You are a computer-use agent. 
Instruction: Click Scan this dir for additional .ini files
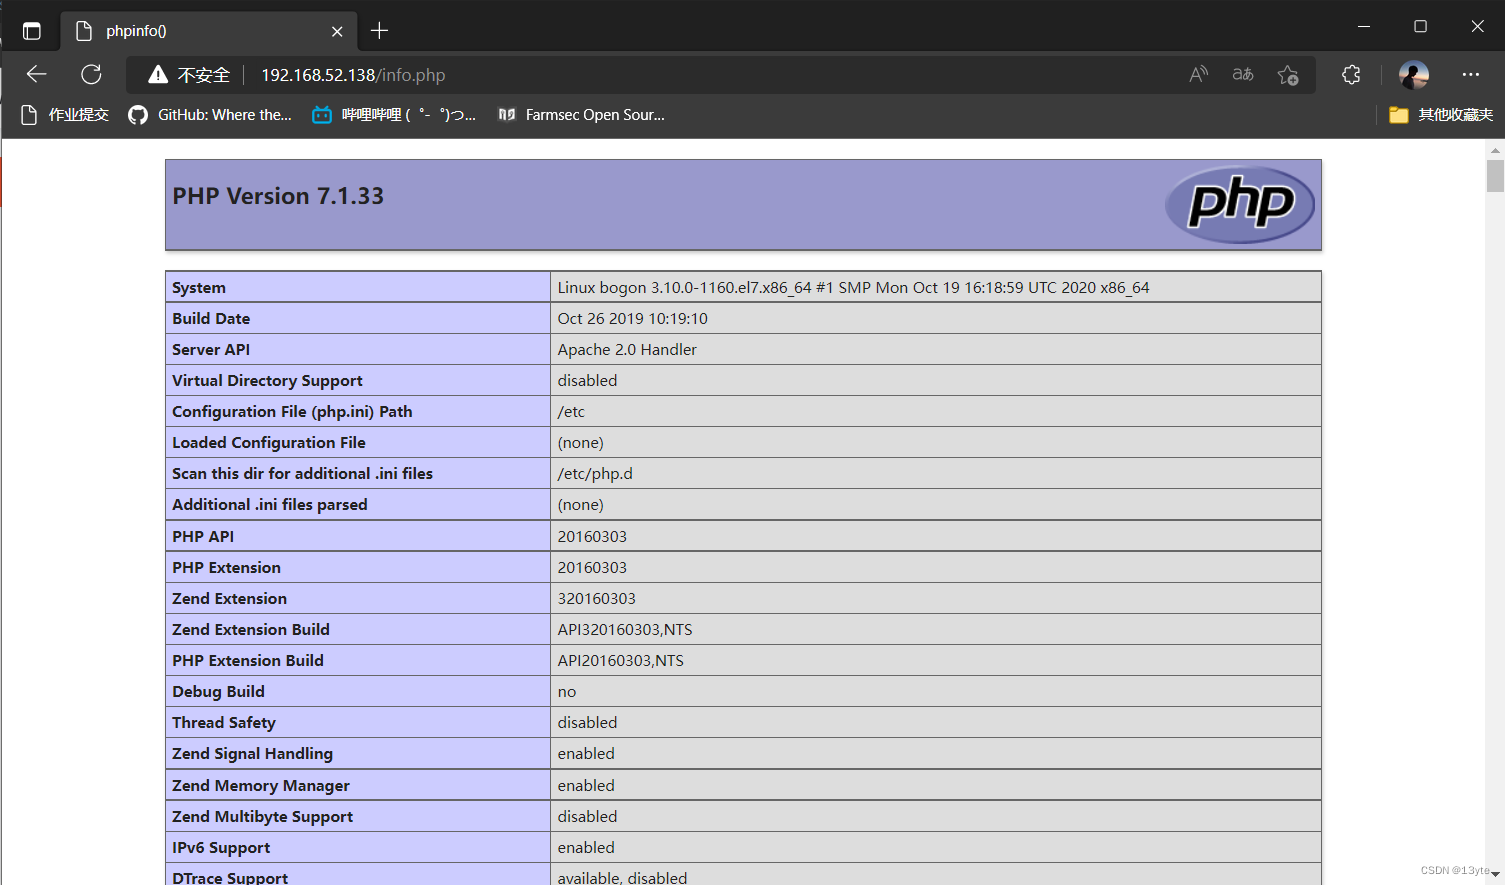pos(302,473)
